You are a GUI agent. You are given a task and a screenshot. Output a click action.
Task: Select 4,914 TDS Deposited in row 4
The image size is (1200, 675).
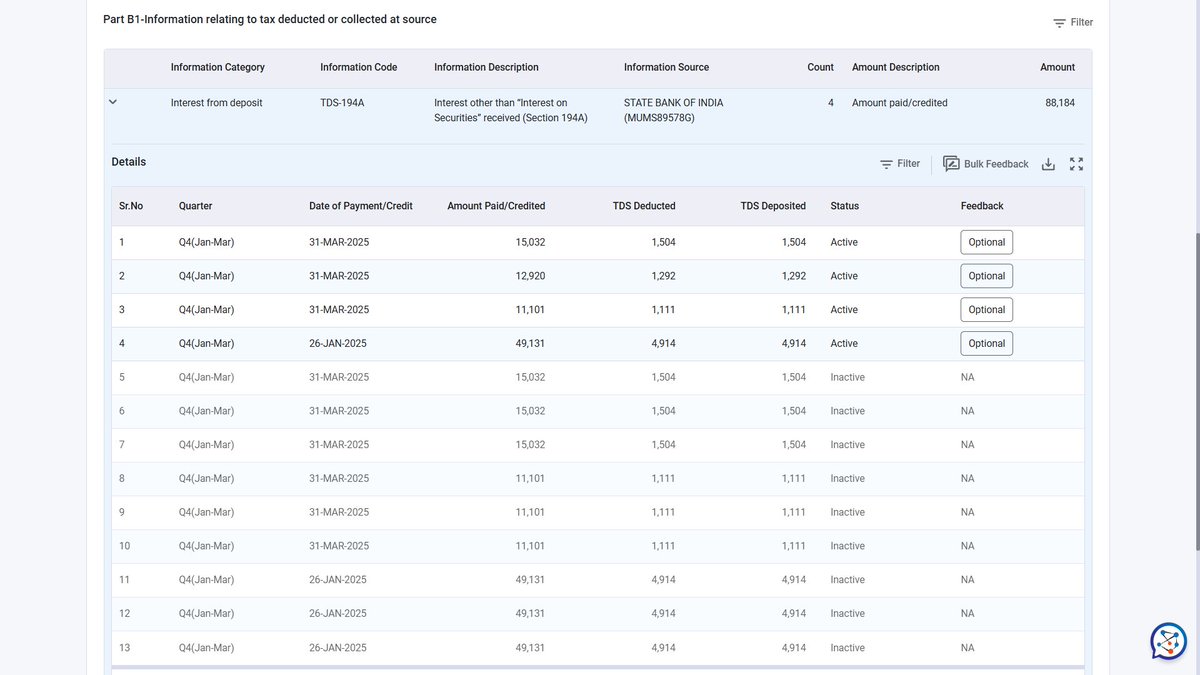[794, 343]
